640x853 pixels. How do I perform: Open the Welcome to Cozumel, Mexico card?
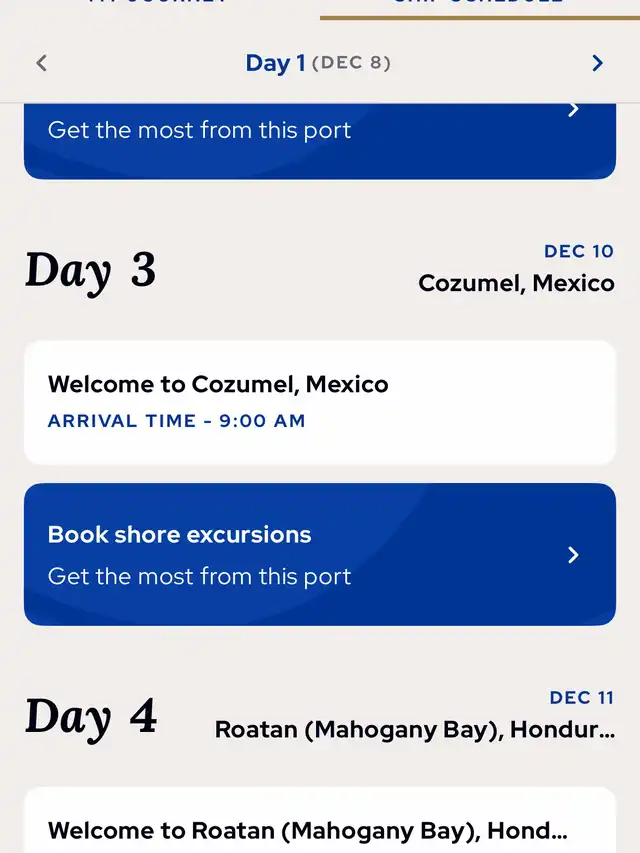[x=320, y=403]
